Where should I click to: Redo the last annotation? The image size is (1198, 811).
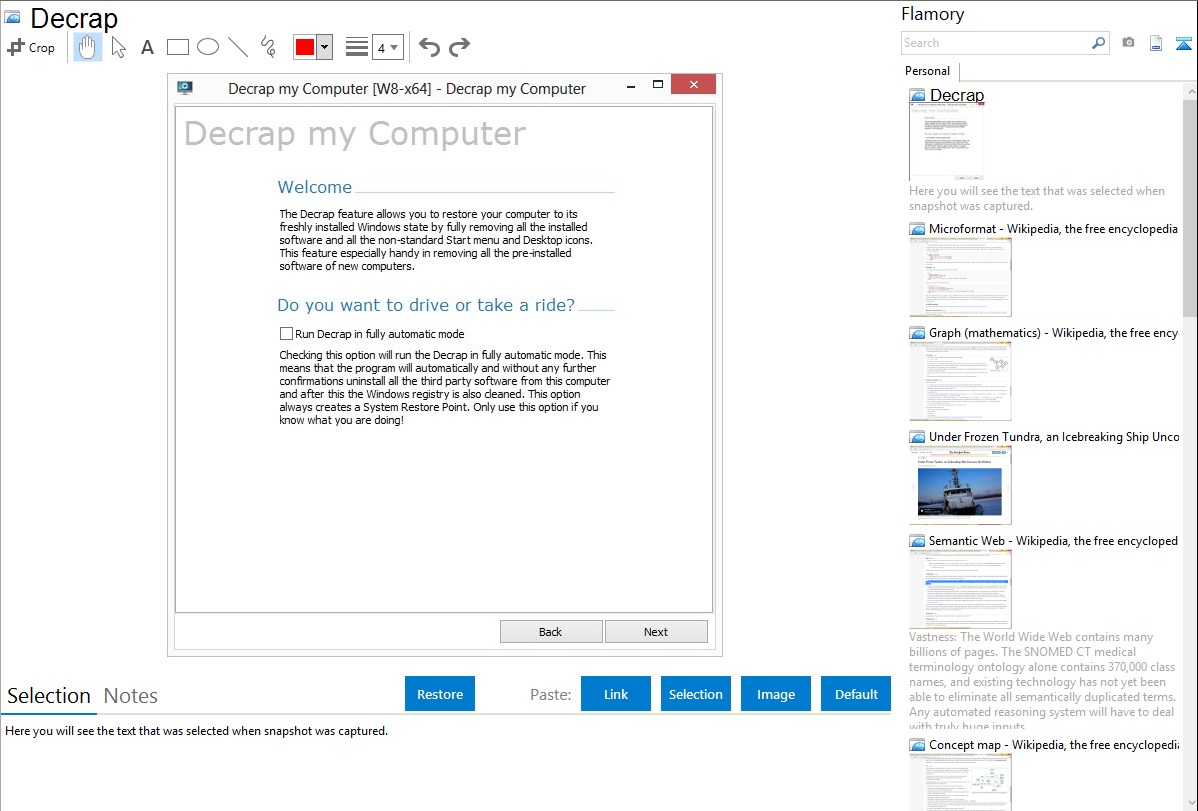459,47
